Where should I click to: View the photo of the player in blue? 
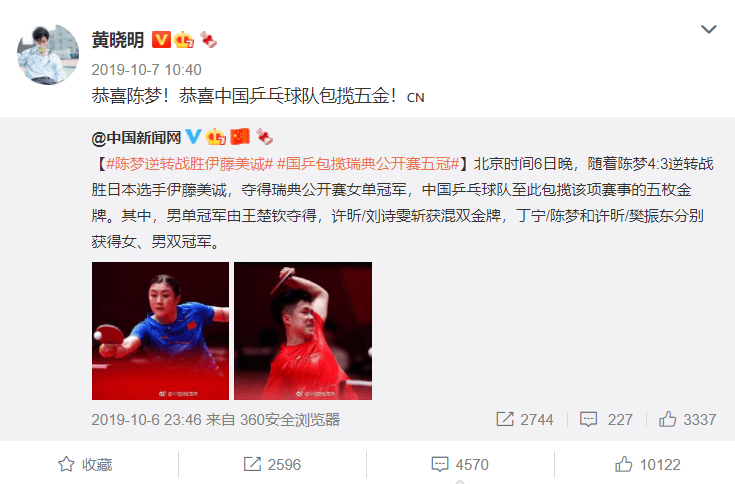coord(160,331)
